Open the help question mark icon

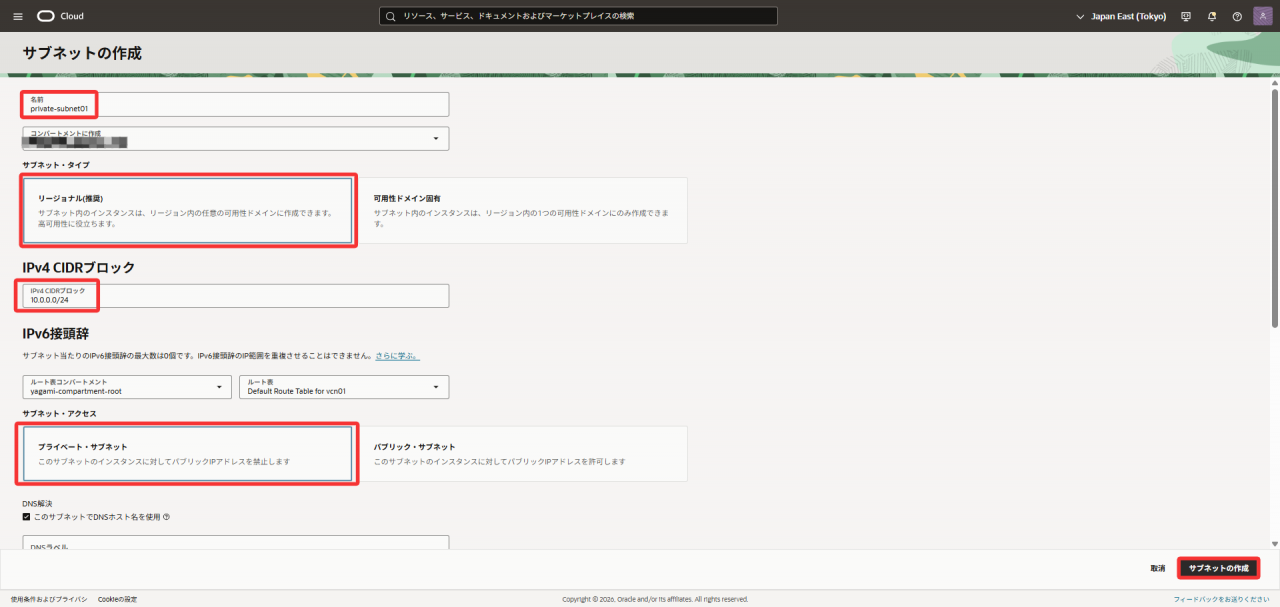[1237, 16]
